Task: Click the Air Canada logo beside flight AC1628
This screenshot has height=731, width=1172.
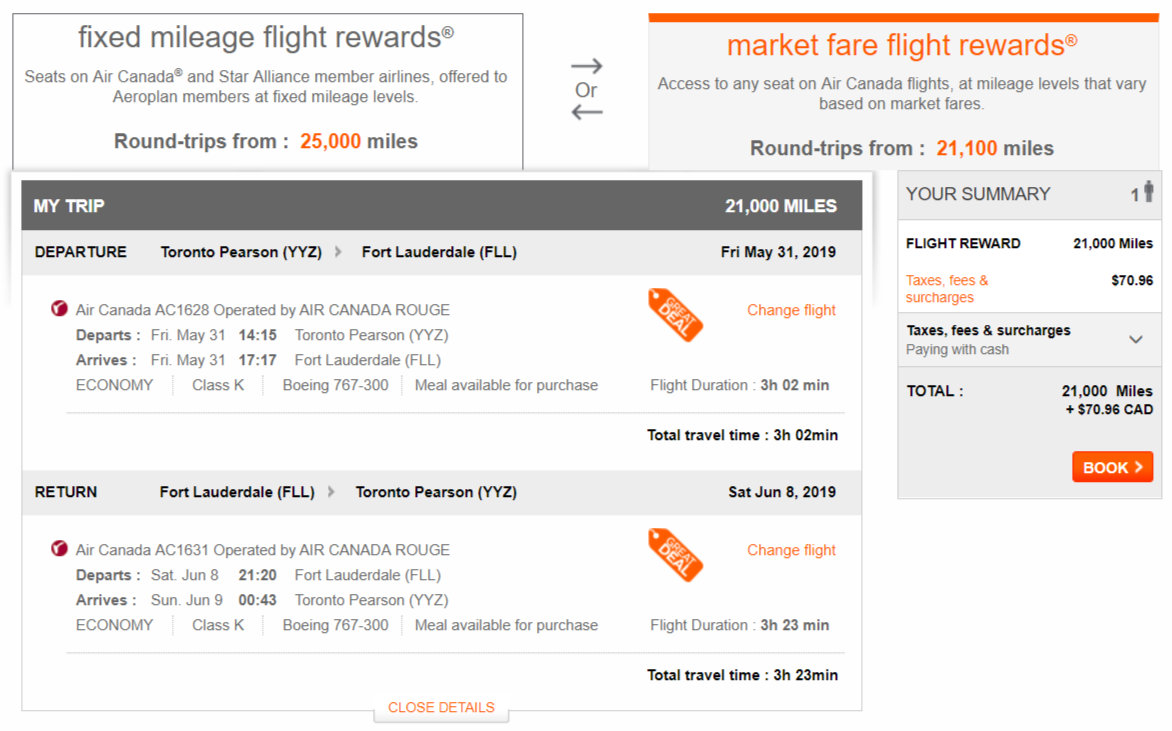Action: [x=62, y=309]
